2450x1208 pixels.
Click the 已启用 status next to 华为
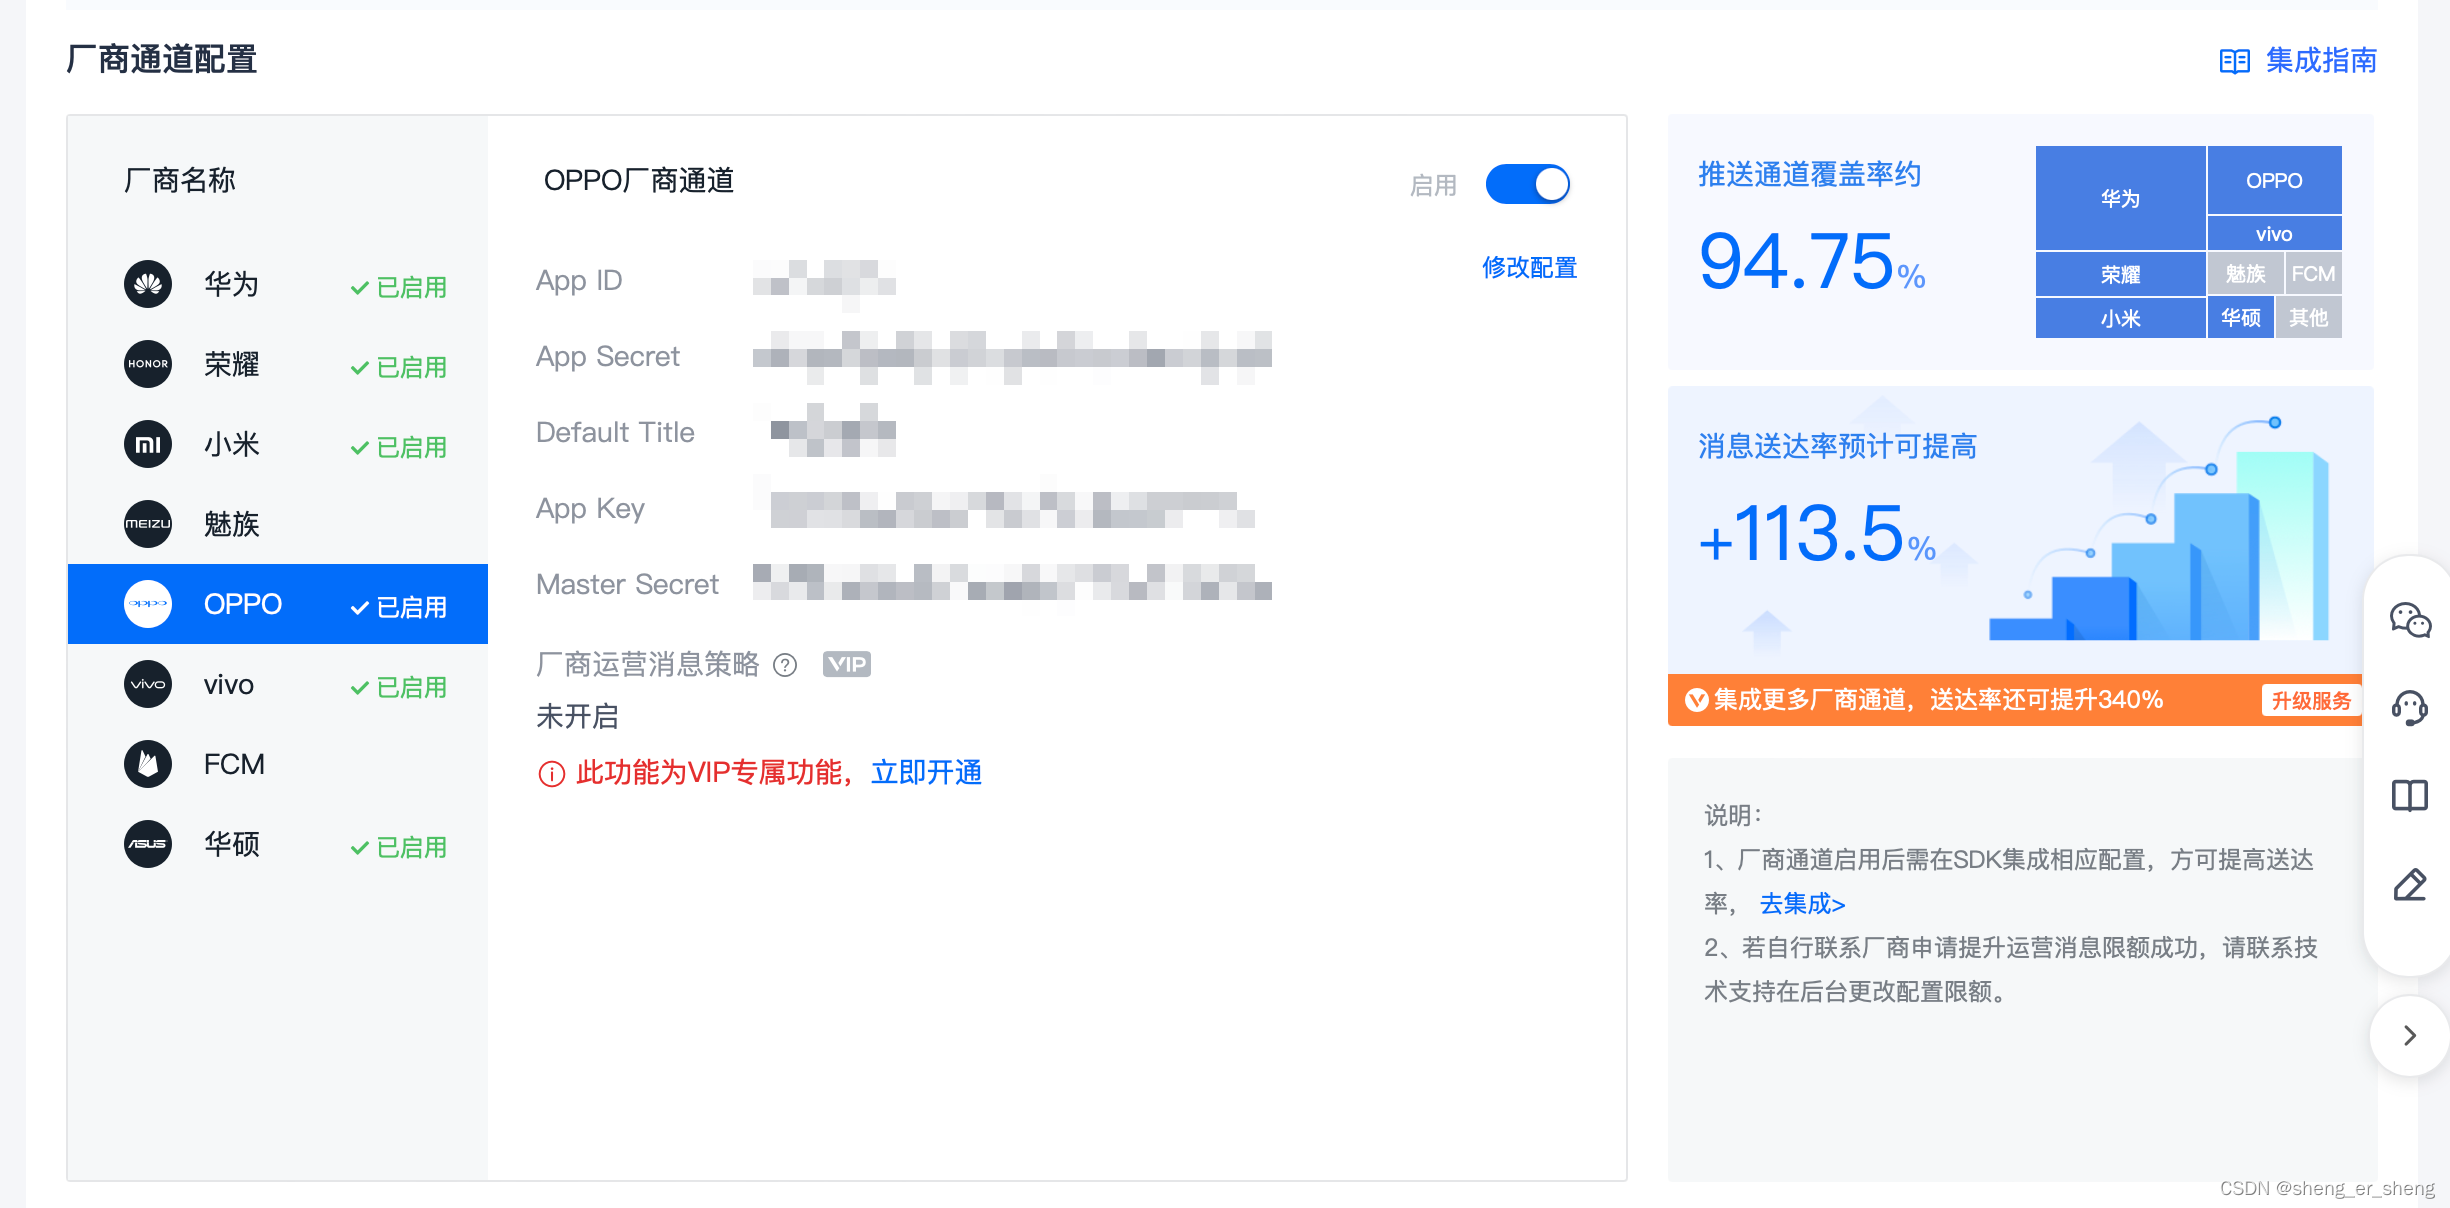(398, 287)
